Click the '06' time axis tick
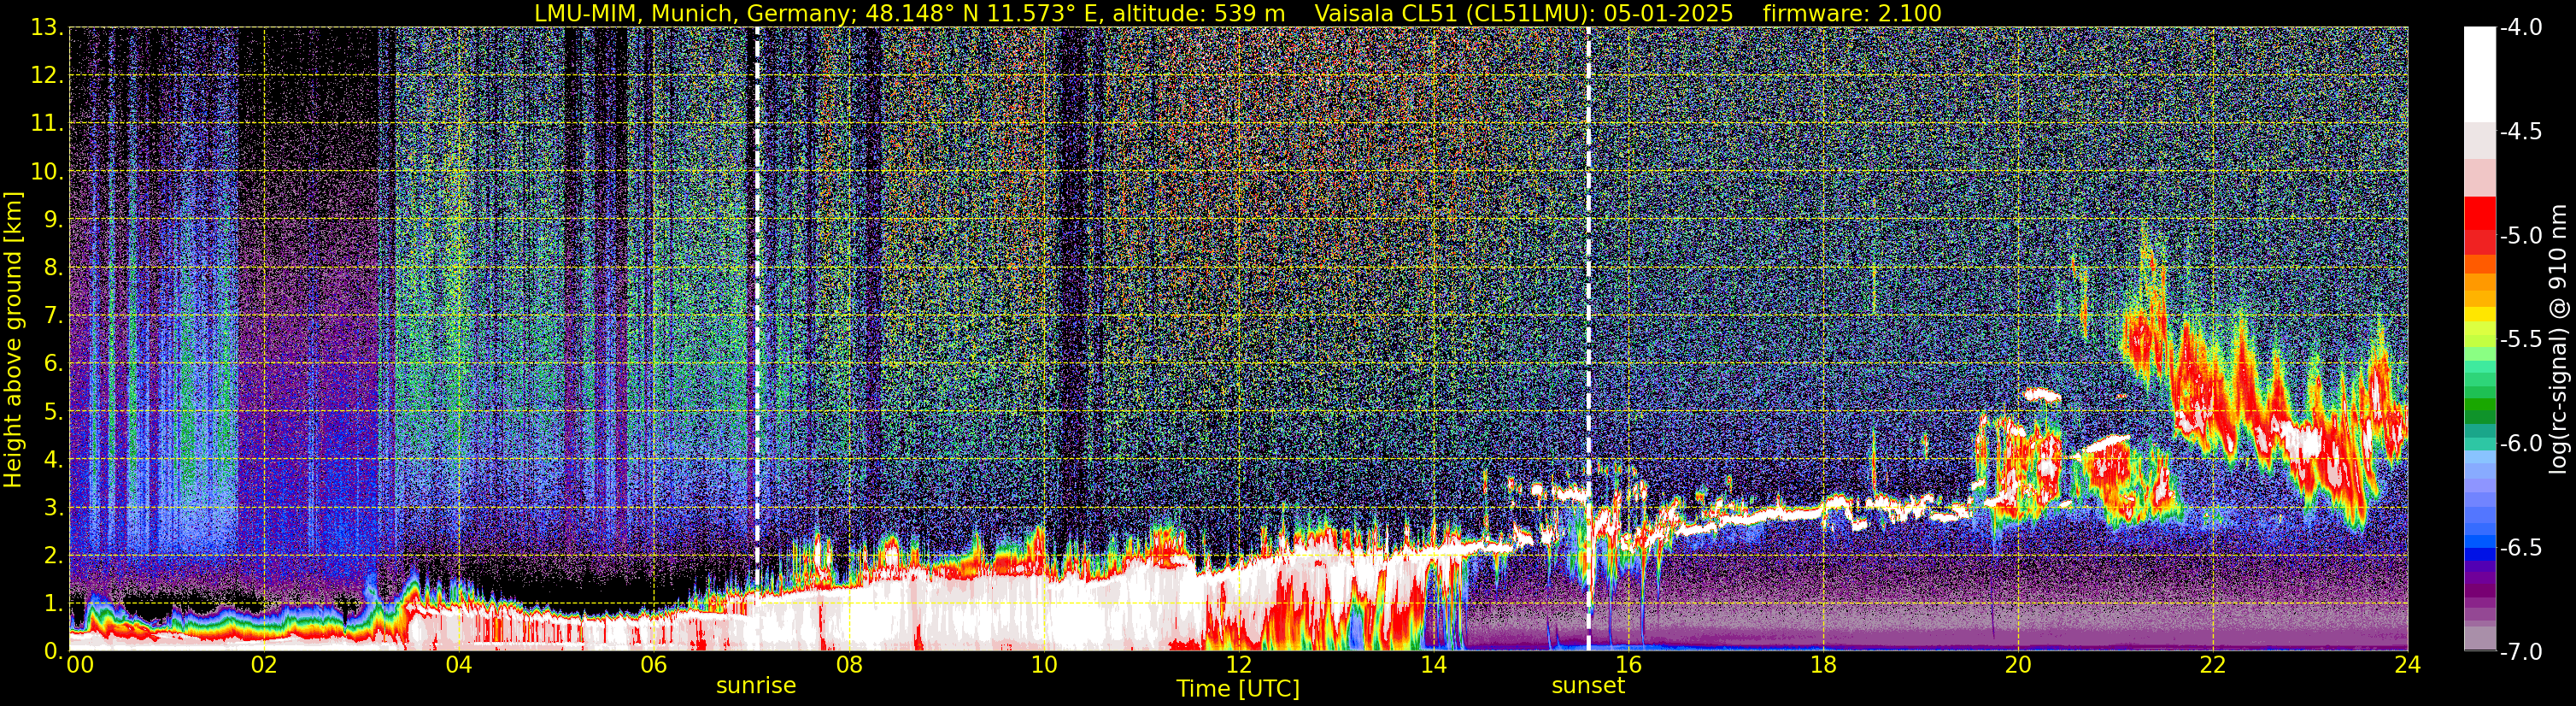Viewport: 2576px width, 706px height. (x=654, y=665)
